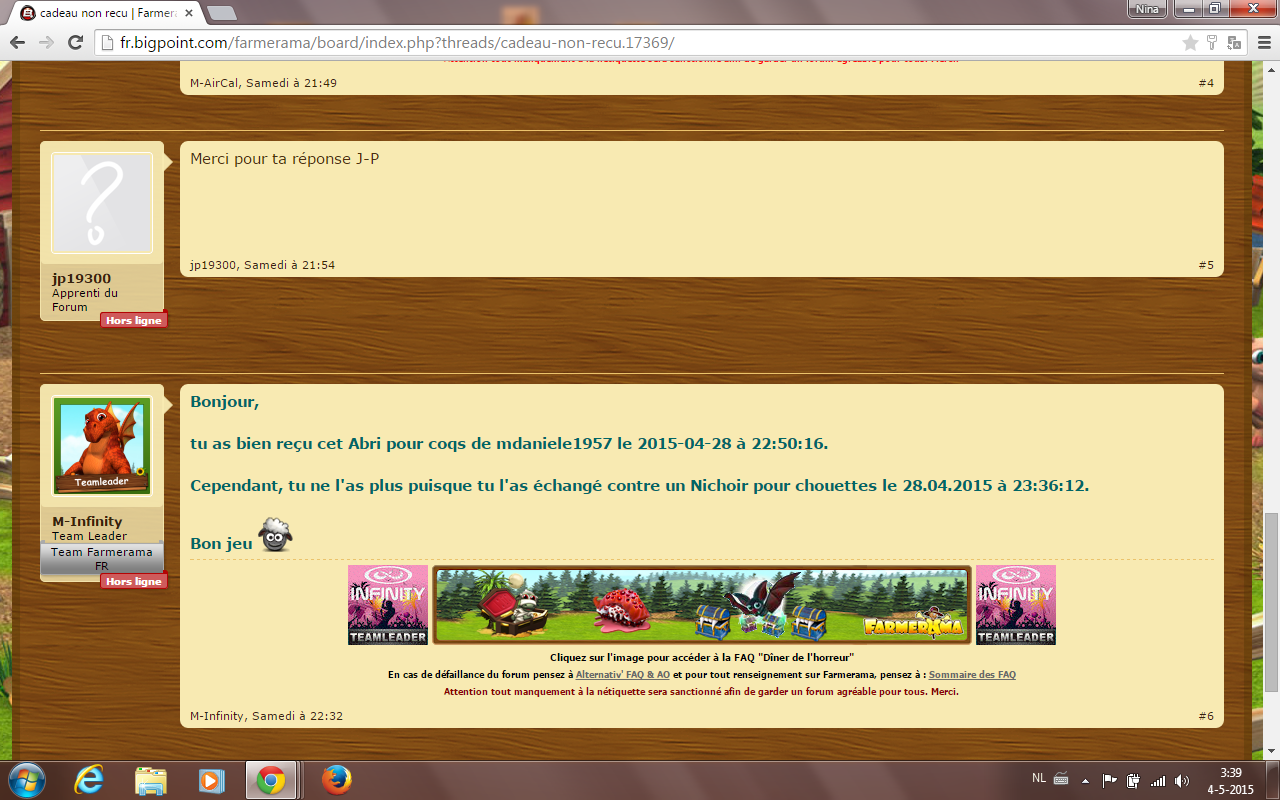Click the Team Farmerama FR banner
The image size is (1280, 800).
(101, 559)
